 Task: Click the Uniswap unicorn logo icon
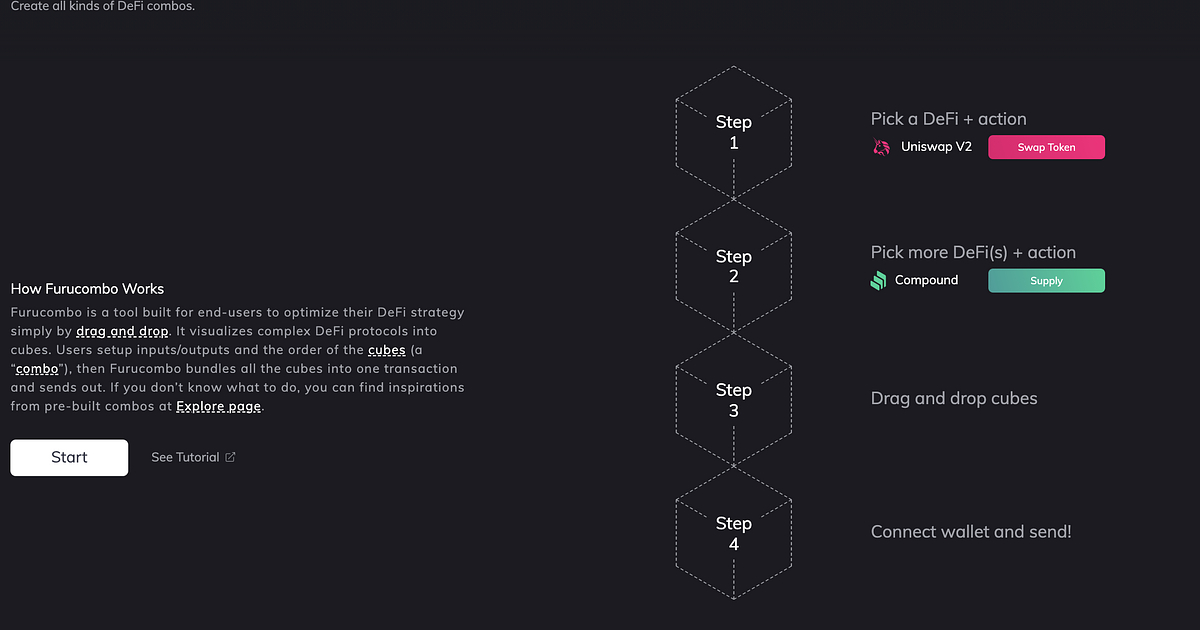pos(881,148)
